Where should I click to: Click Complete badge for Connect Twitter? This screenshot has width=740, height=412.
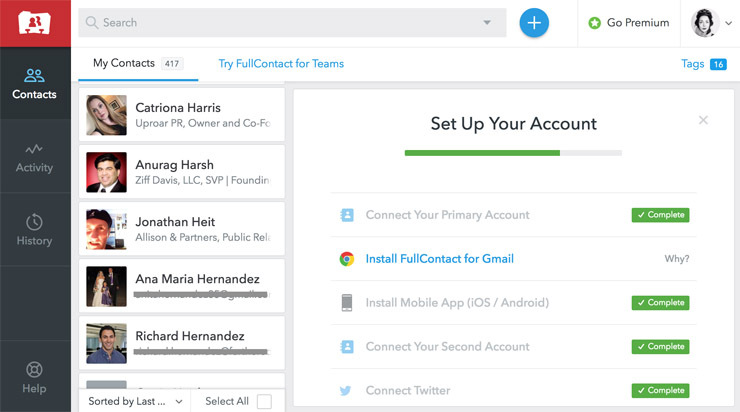pos(660,390)
